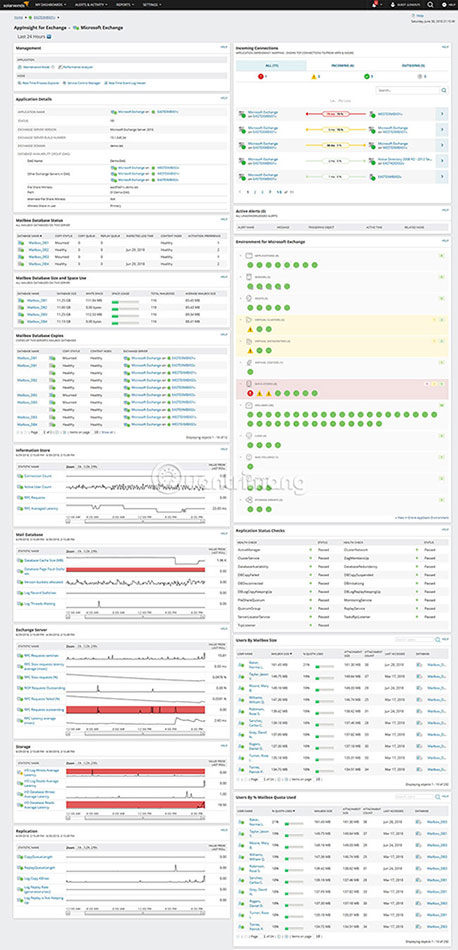Click the Volumes category icon

click(x=248, y=405)
